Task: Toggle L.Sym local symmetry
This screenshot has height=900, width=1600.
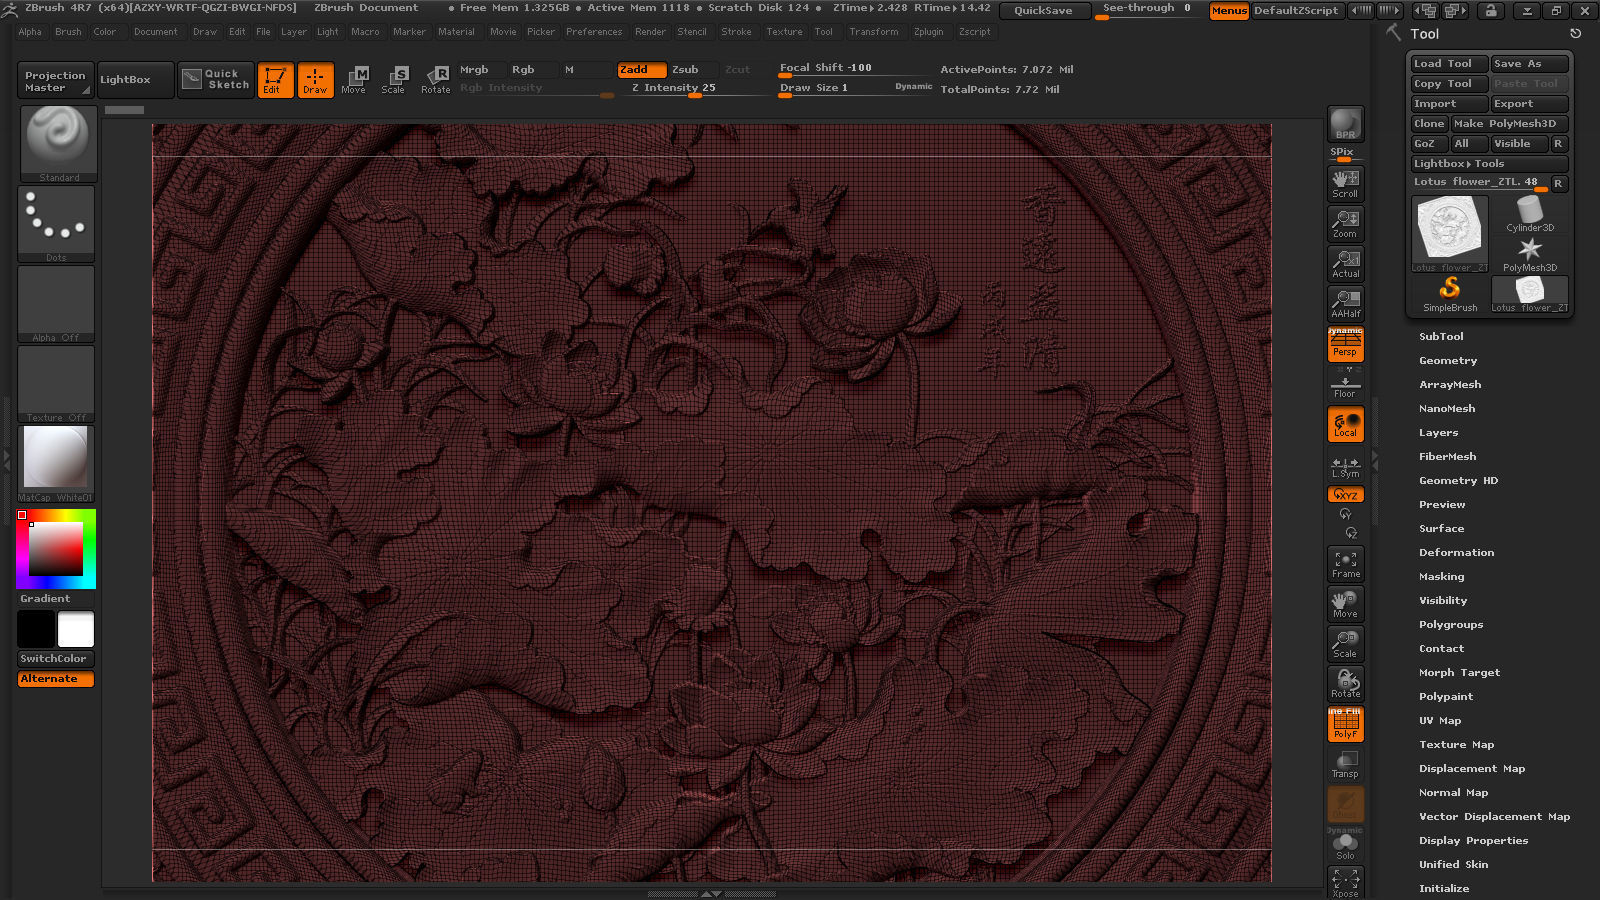Action: point(1345,467)
